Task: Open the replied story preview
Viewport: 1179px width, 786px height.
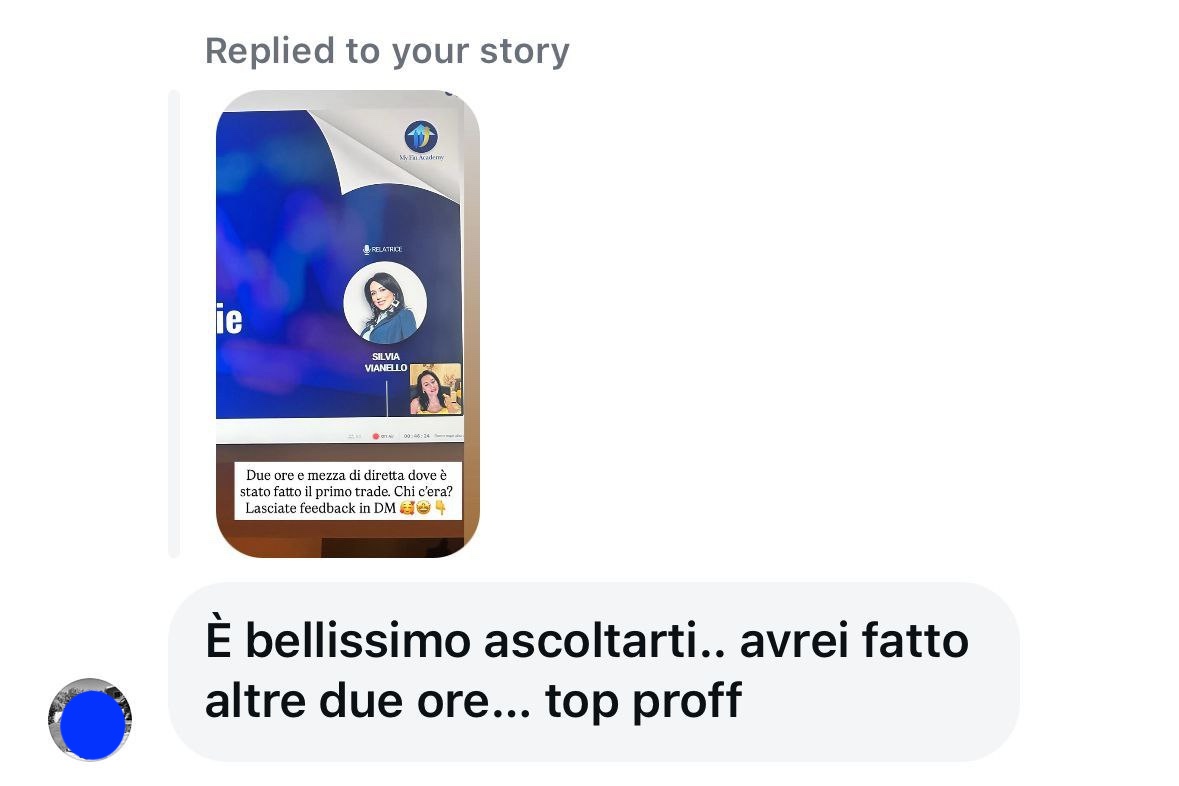Action: pos(347,323)
